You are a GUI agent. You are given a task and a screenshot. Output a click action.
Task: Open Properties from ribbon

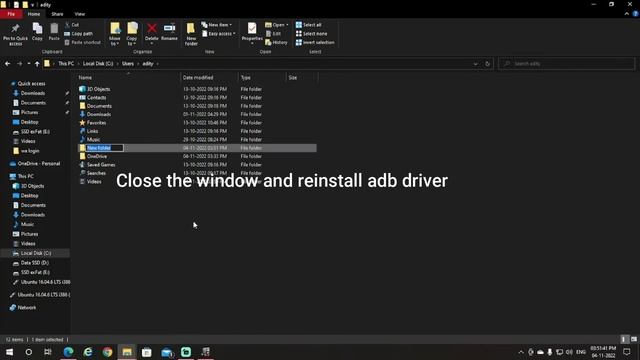pos(252,32)
